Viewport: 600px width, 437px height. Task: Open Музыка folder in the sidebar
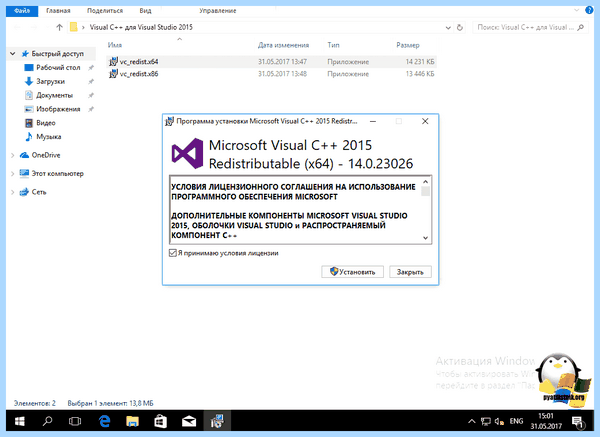coord(49,137)
